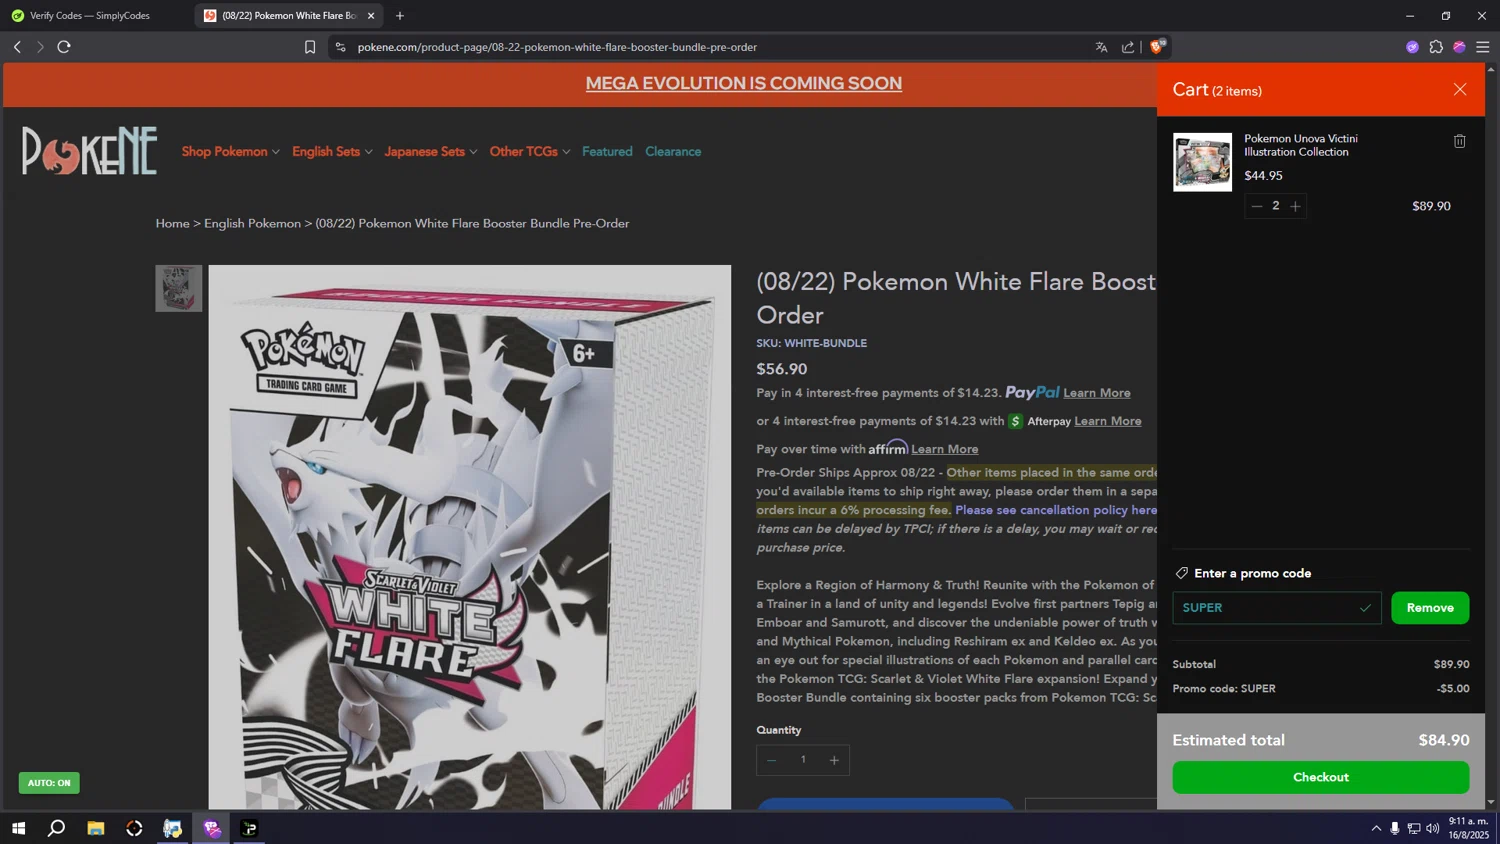
Task: Open Mega Evolution coming soon banner
Action: click(x=743, y=84)
